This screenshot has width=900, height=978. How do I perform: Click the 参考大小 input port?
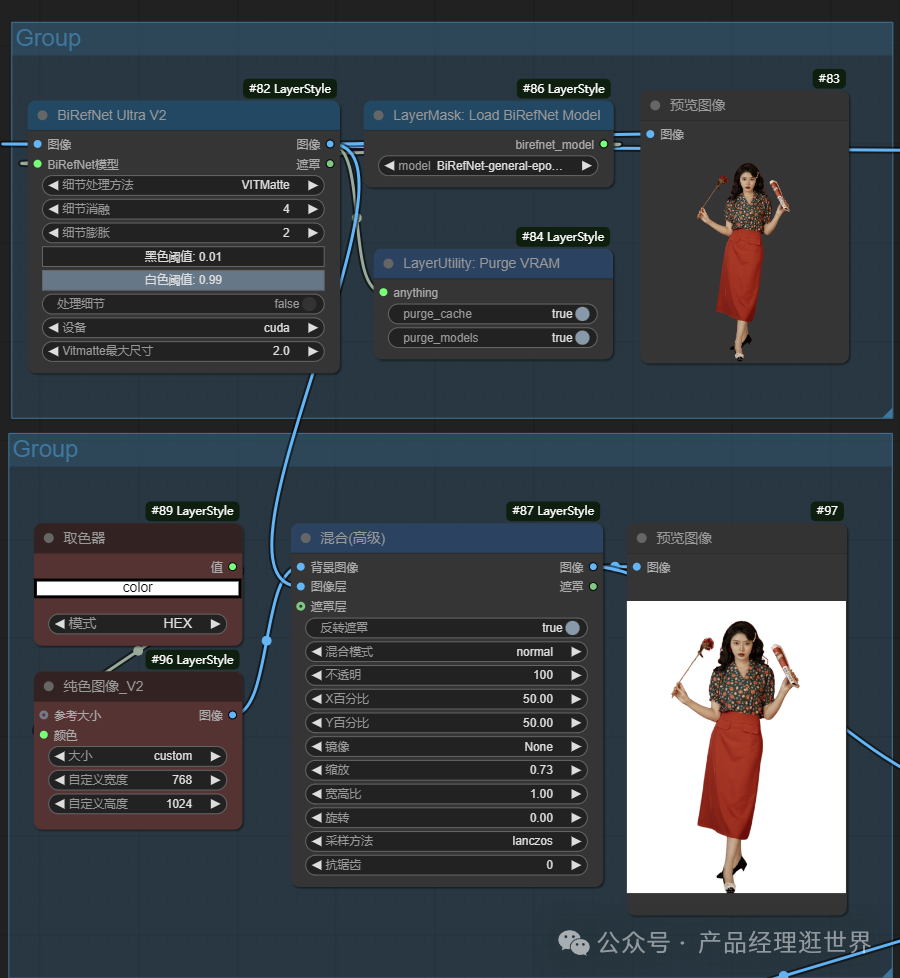click(x=44, y=715)
